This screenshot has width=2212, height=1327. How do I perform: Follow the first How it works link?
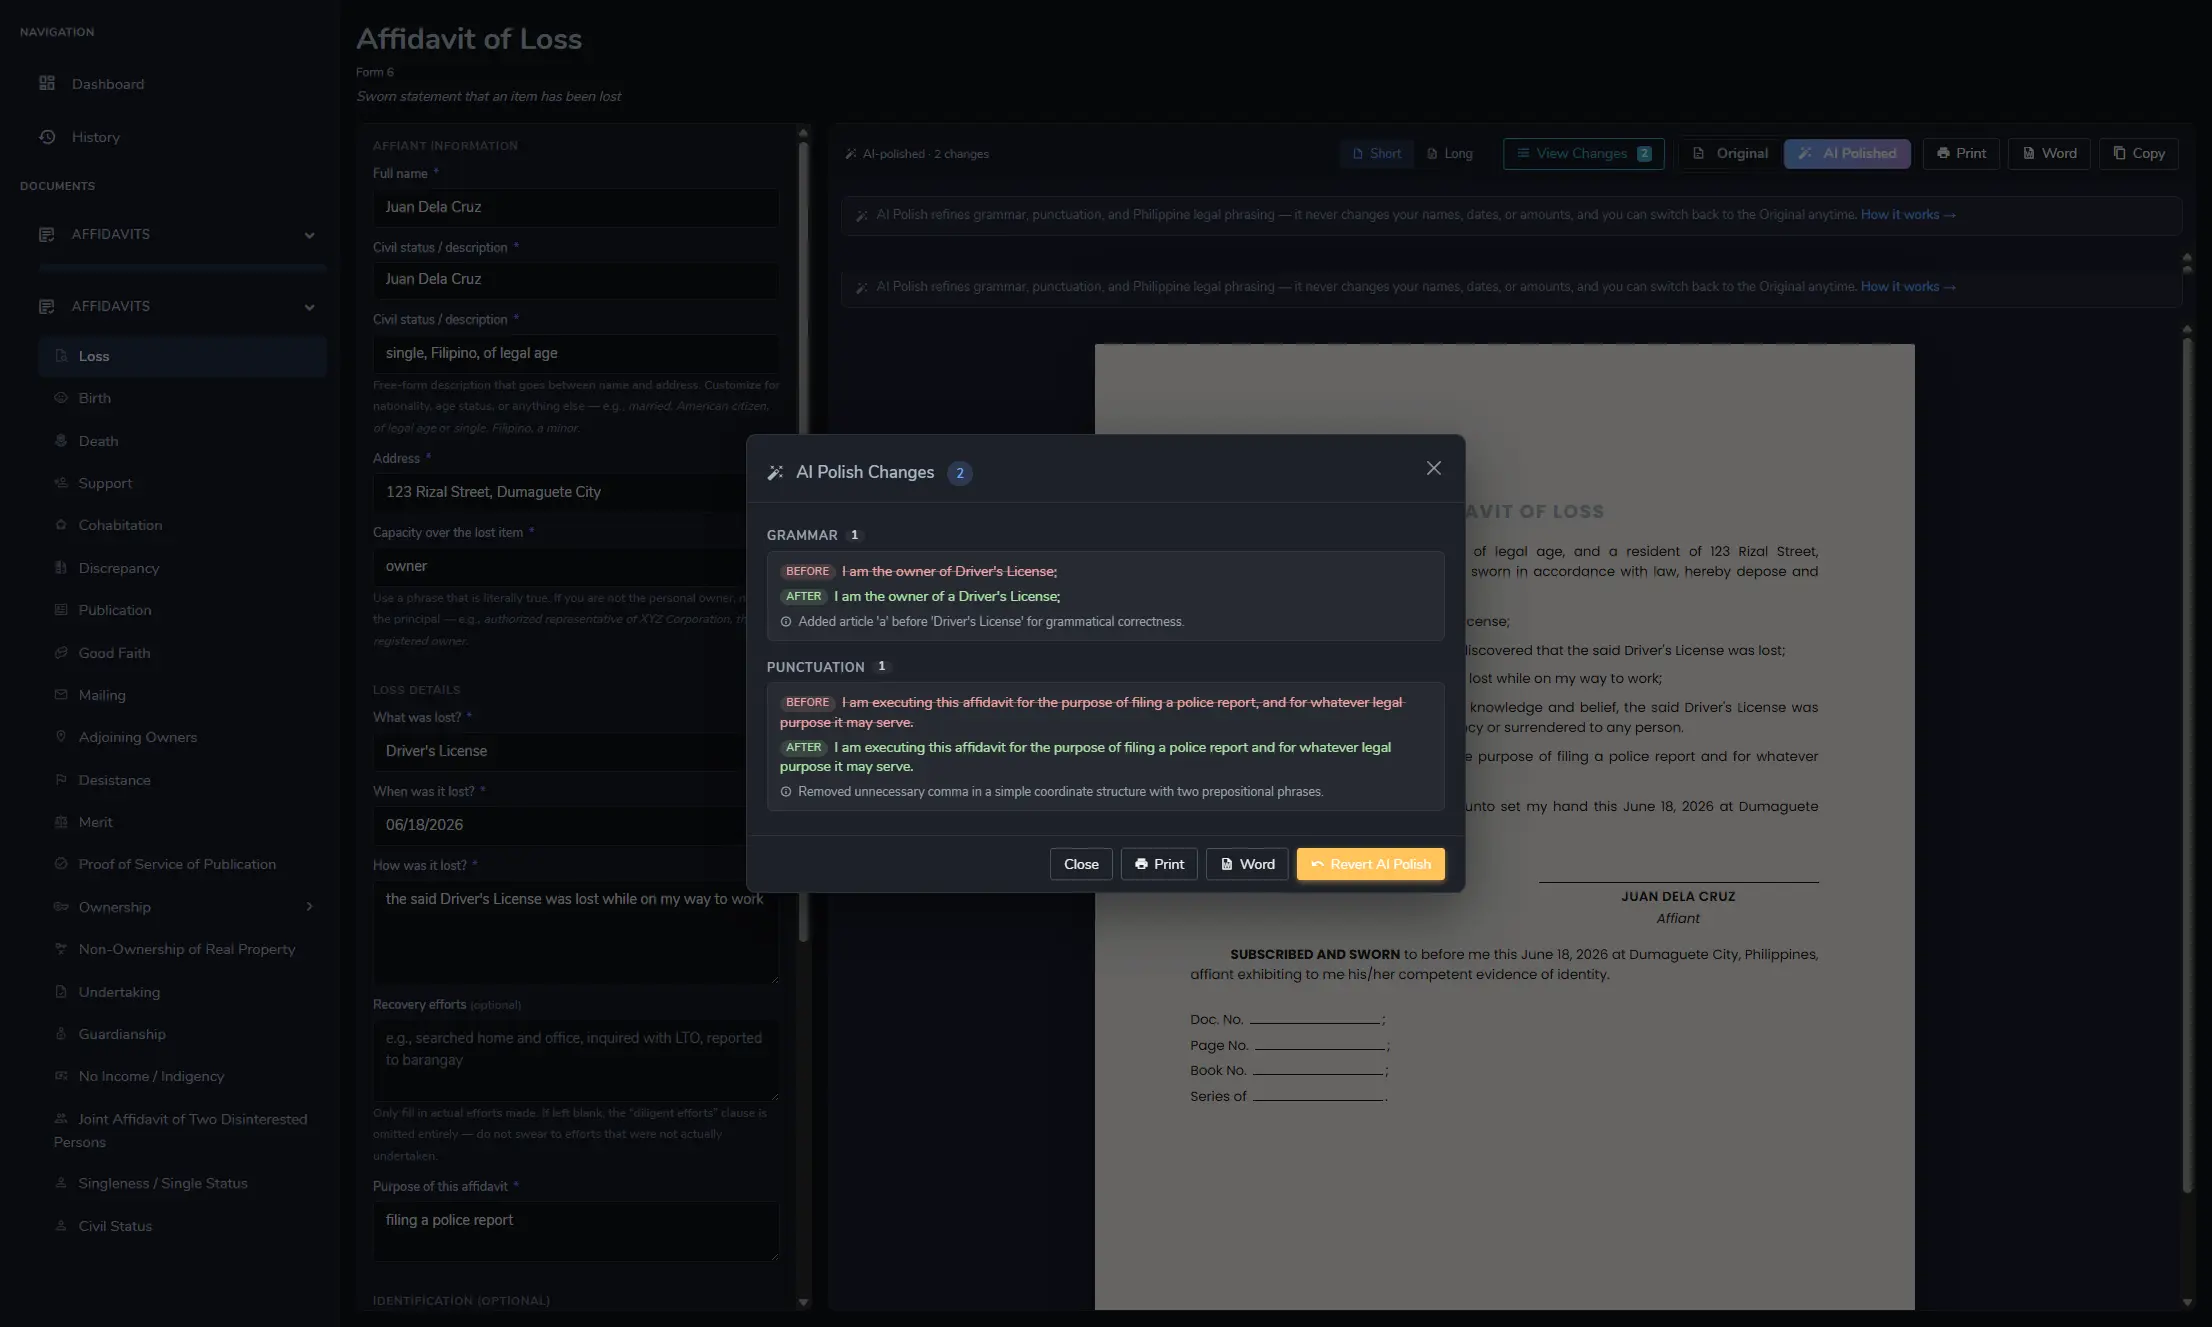pyautogui.click(x=1907, y=214)
